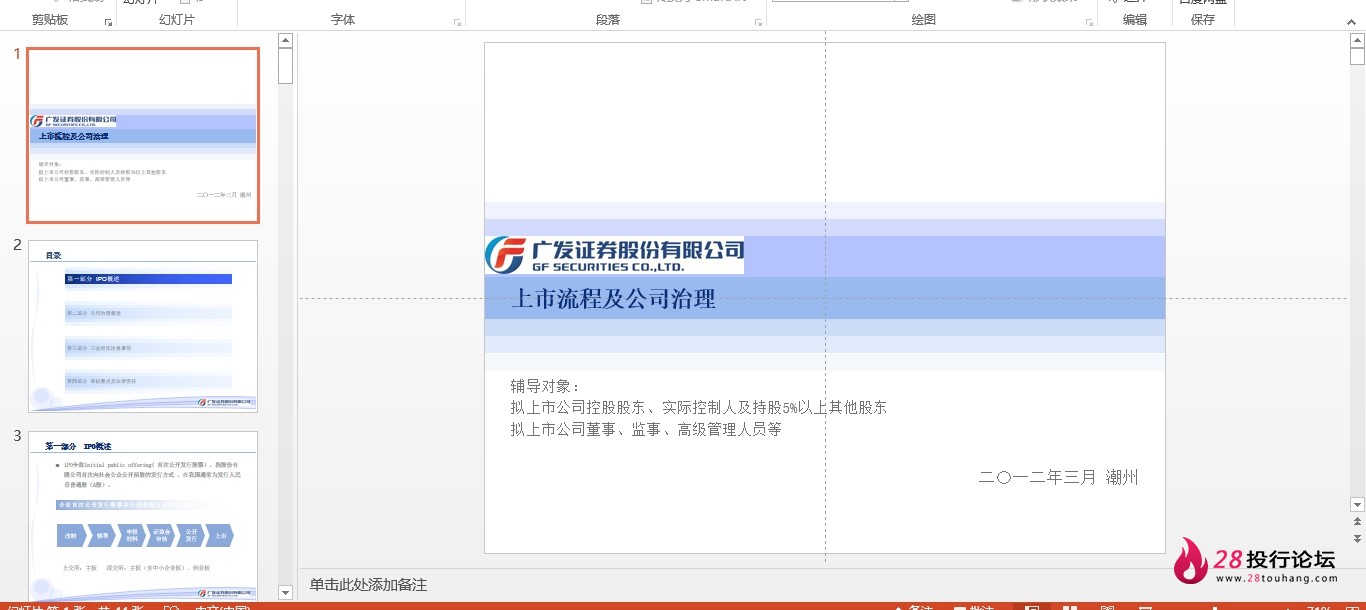Click the main editing area scrollbar thumb
The image size is (1366, 610).
(x=1357, y=56)
